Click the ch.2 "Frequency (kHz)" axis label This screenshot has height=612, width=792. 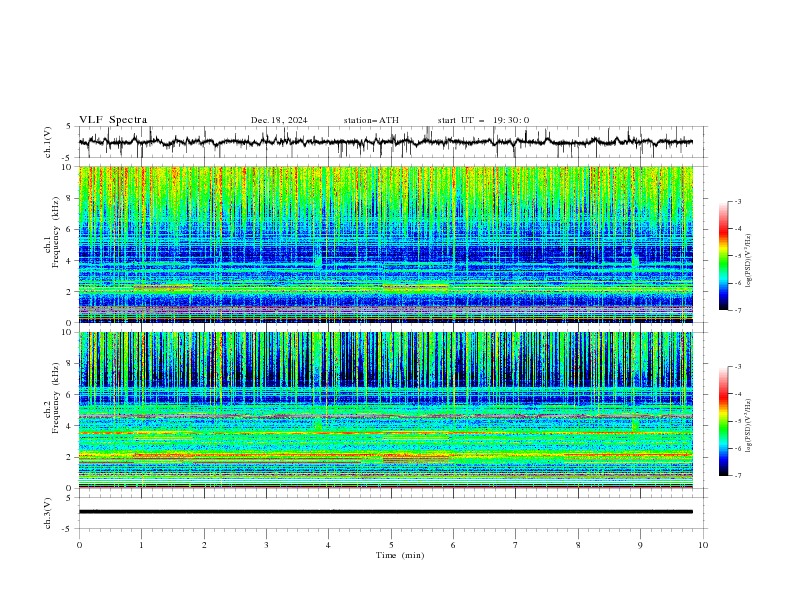(55, 397)
